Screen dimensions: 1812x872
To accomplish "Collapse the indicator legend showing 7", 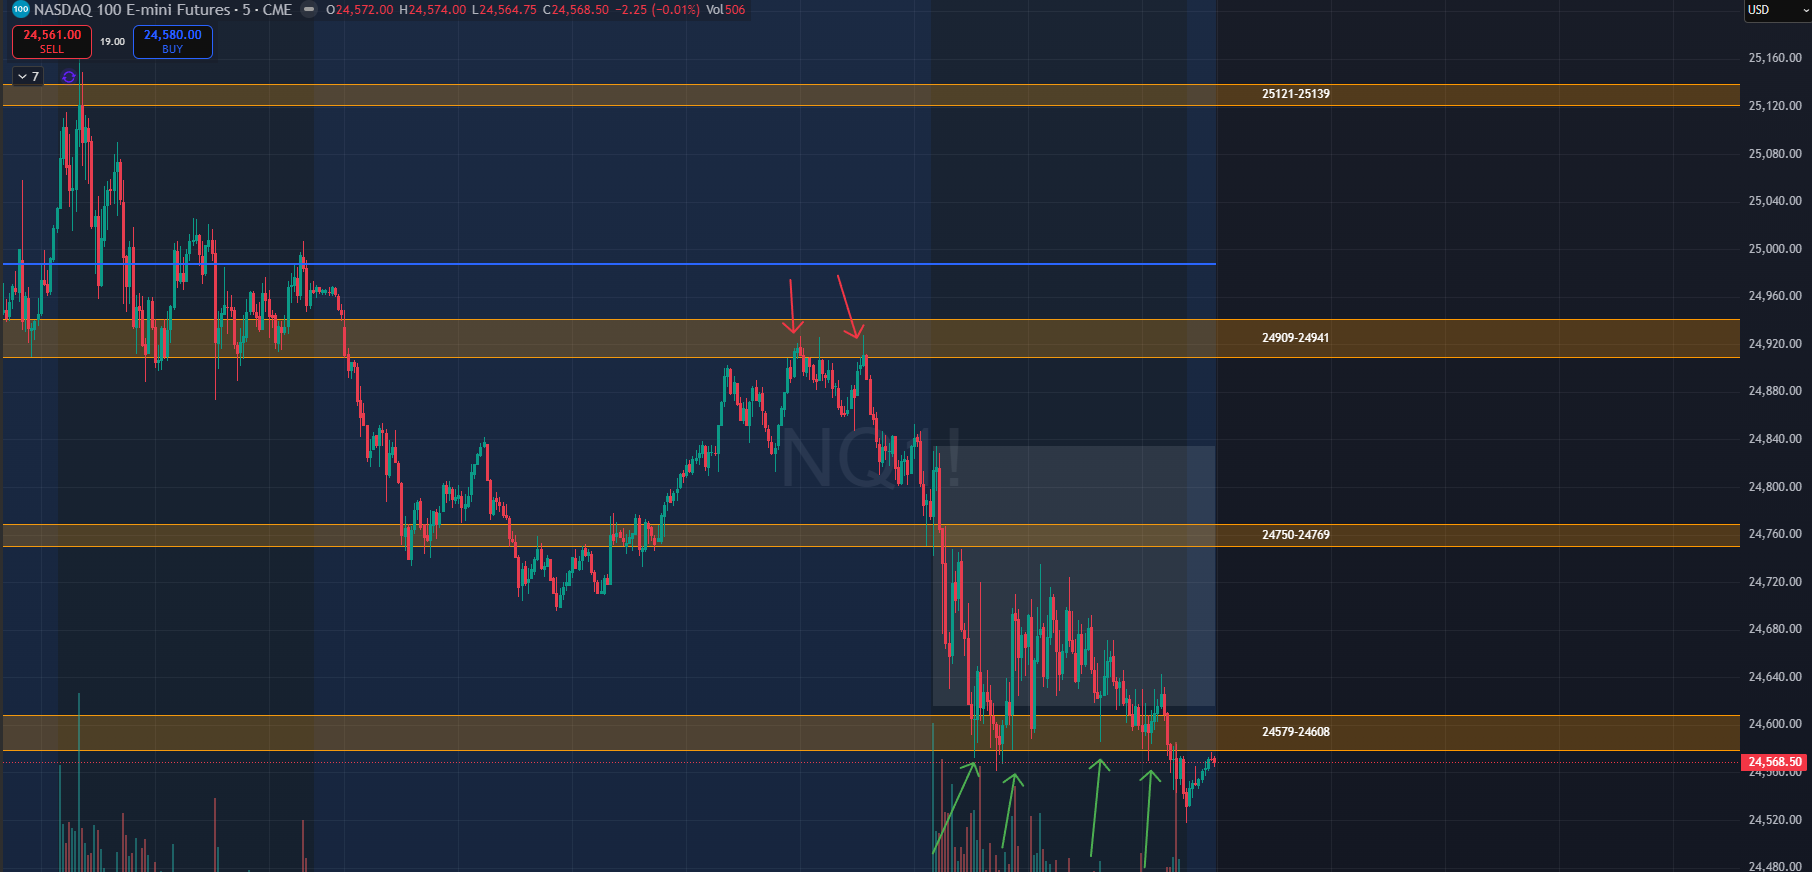I will click(28, 77).
